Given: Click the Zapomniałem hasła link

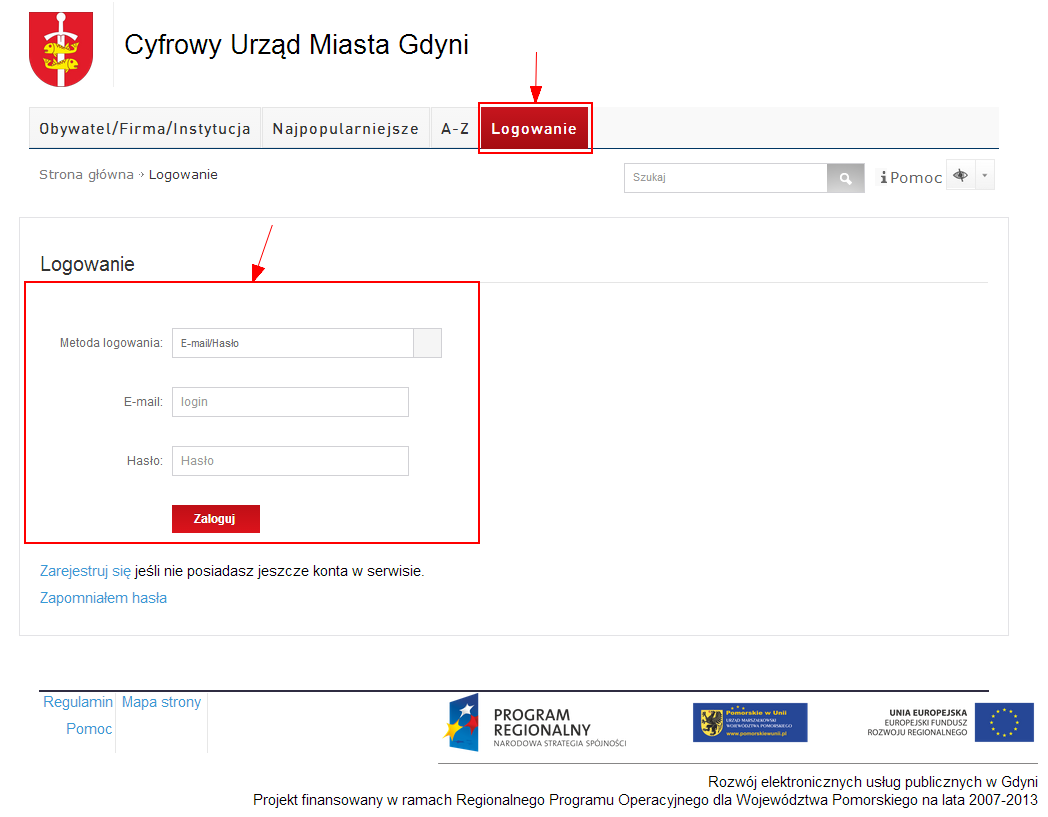Looking at the screenshot, I should pyautogui.click(x=103, y=598).
